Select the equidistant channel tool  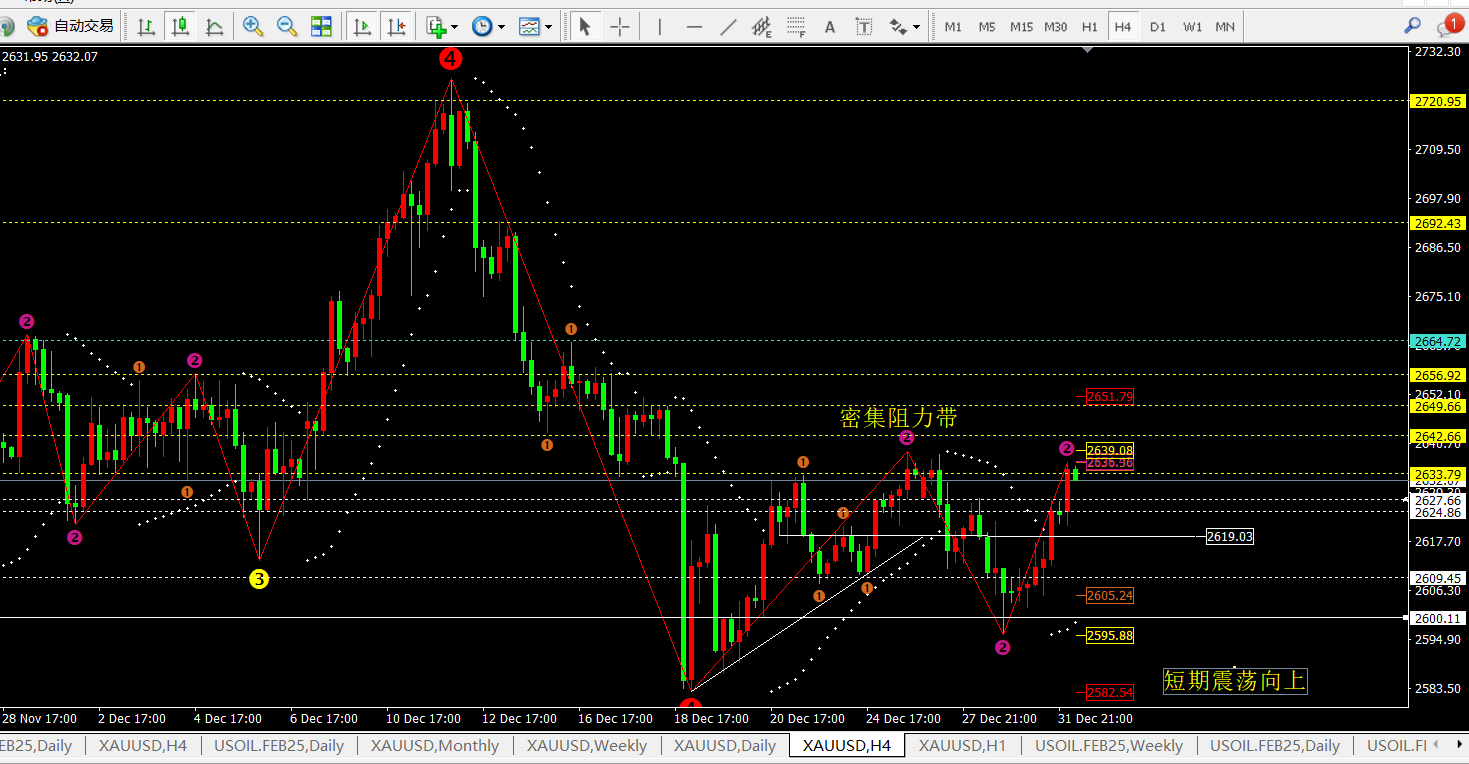762,26
